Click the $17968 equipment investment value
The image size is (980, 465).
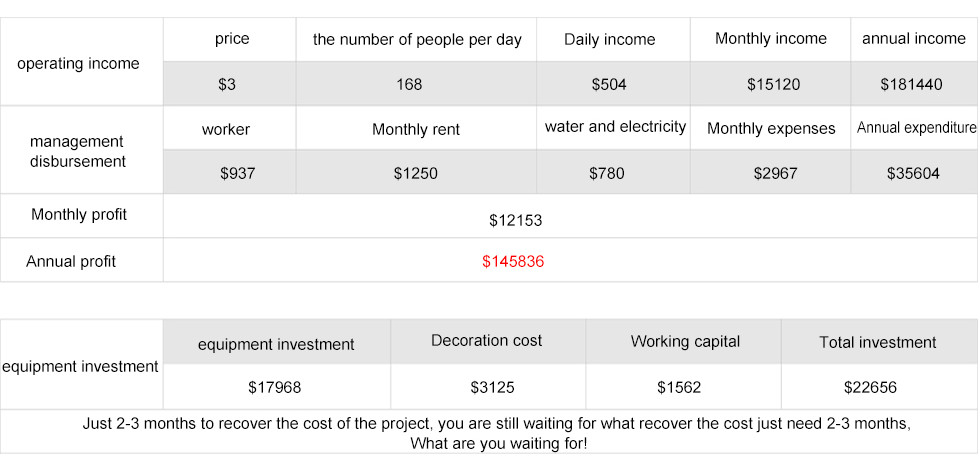tap(274, 386)
